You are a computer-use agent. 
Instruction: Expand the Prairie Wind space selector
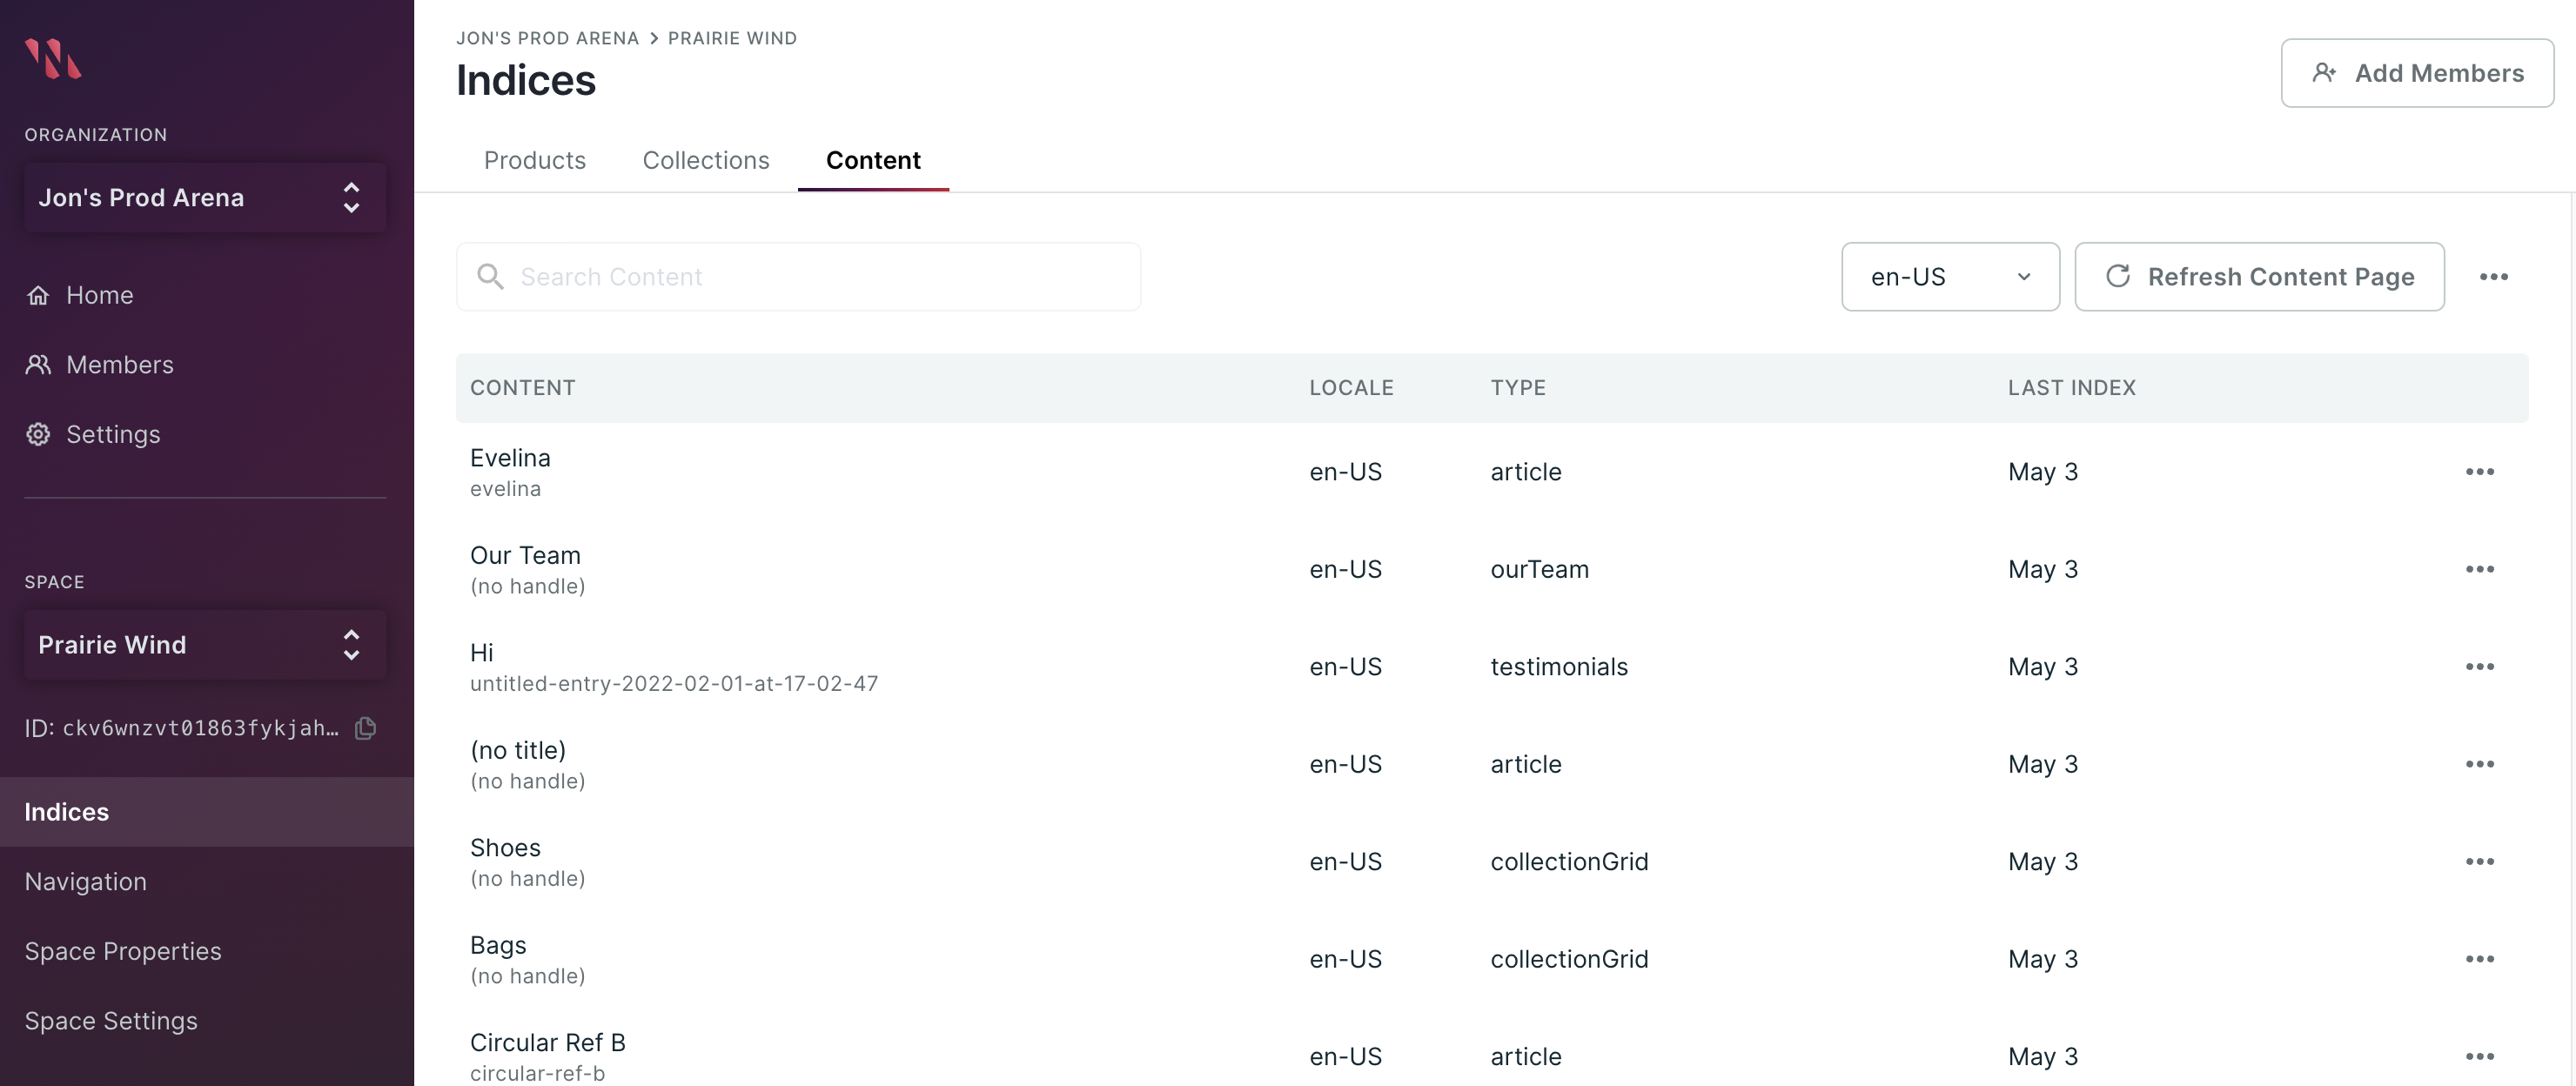pyautogui.click(x=204, y=645)
